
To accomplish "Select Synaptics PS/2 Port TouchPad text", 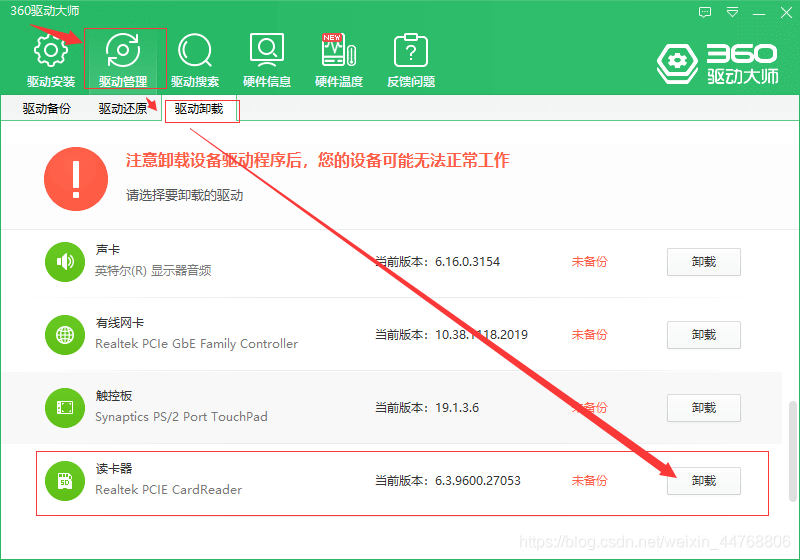I will click(x=181, y=417).
